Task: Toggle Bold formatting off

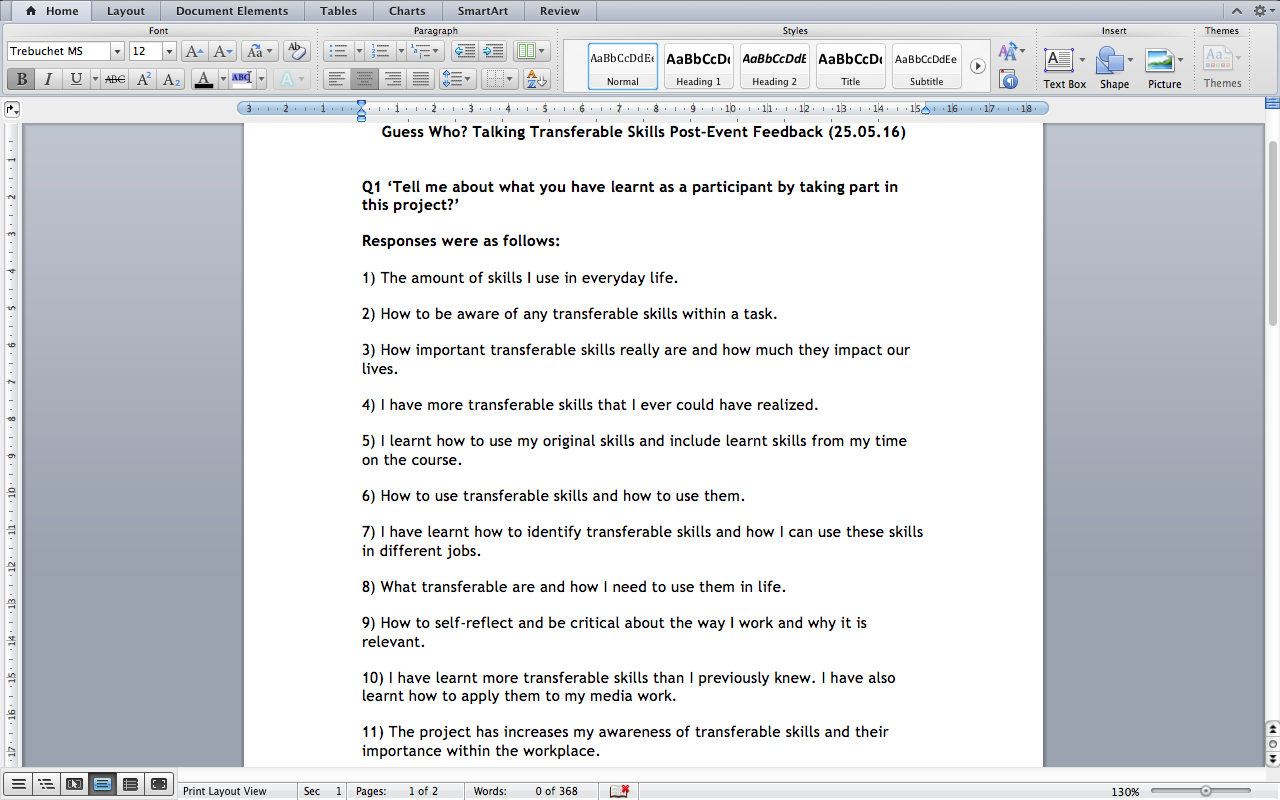Action: click(x=20, y=79)
